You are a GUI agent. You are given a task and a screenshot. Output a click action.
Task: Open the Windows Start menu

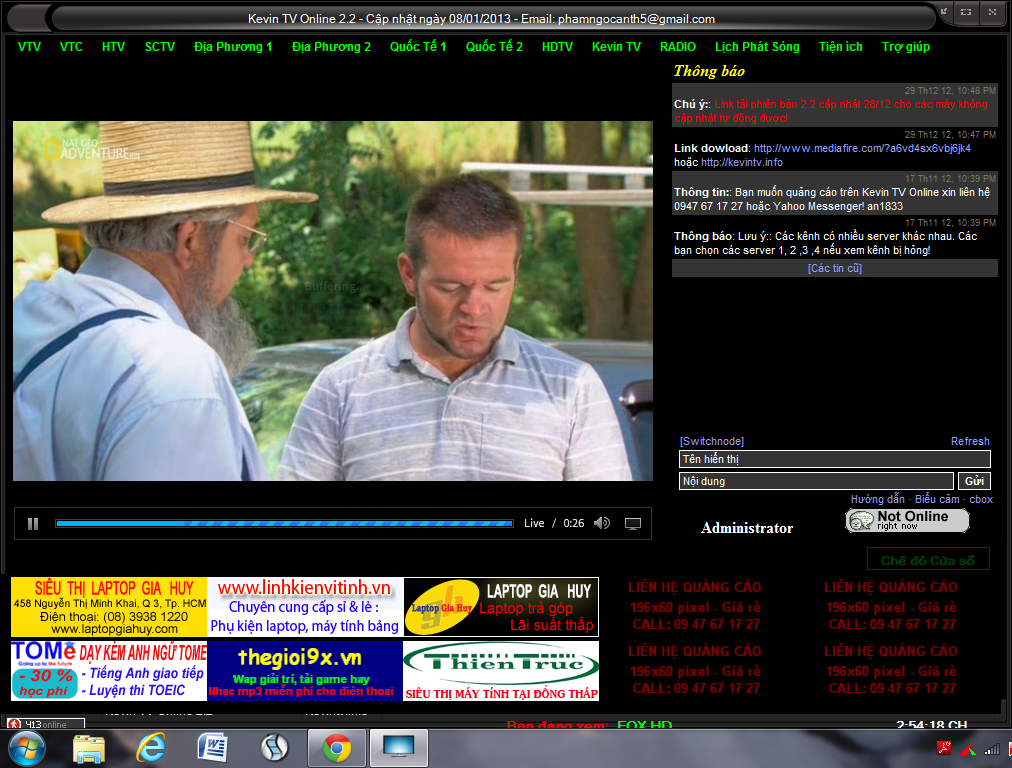[26, 749]
